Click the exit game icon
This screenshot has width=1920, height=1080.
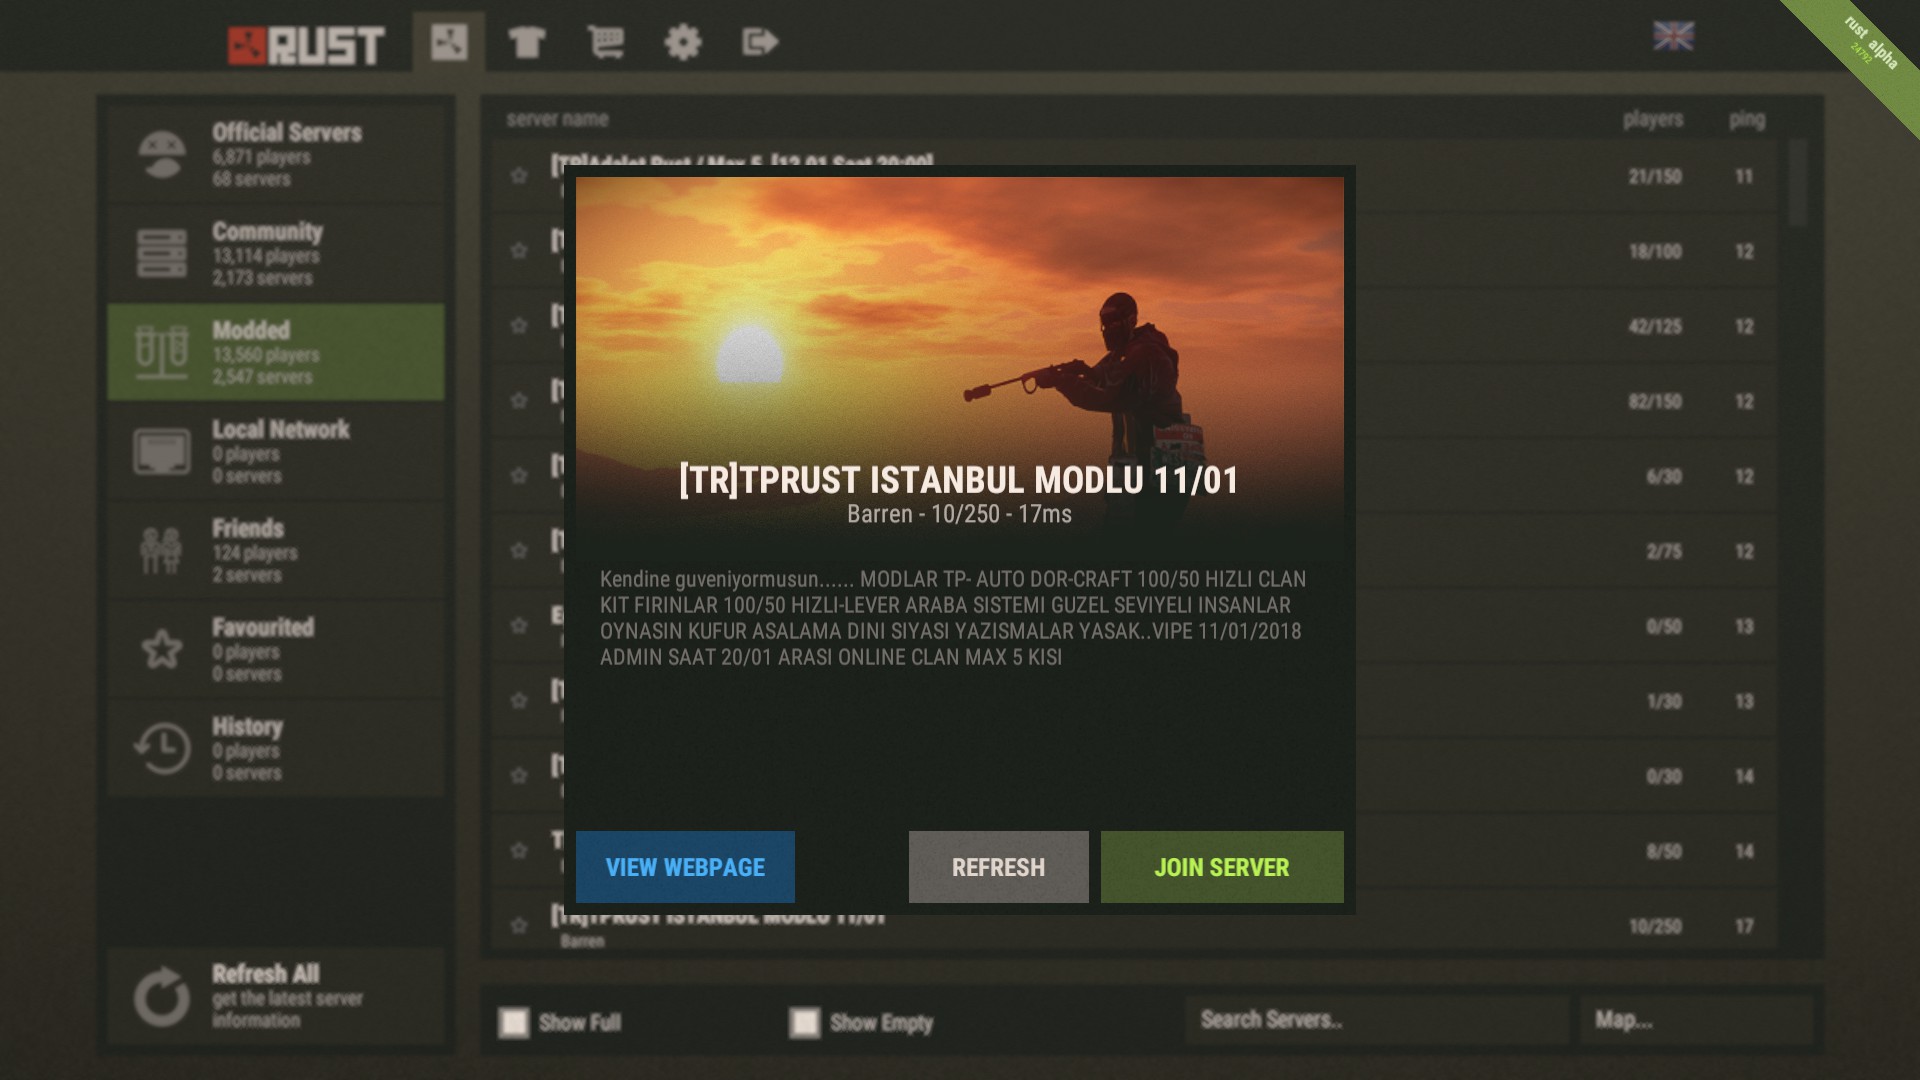(760, 42)
